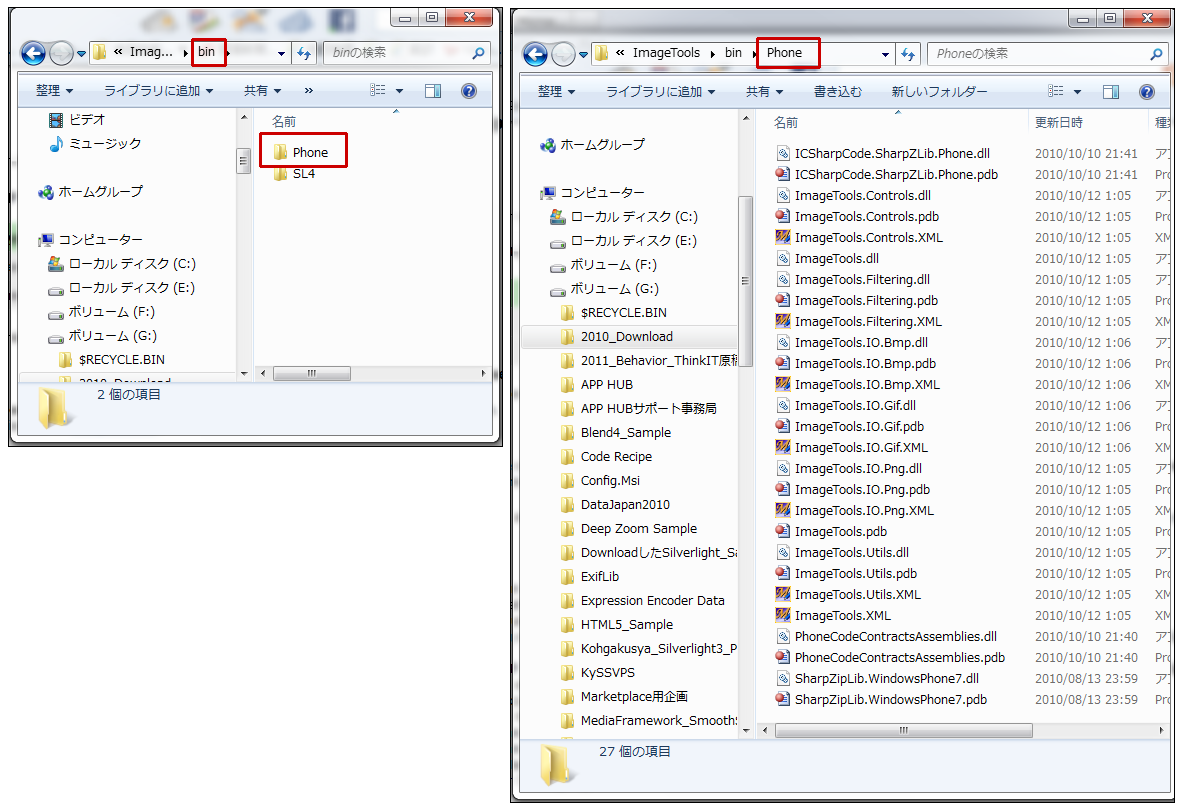Viewport: 1182px width, 807px height.
Task: Click ImageTools breadcrumb in Phone window
Action: 666,53
